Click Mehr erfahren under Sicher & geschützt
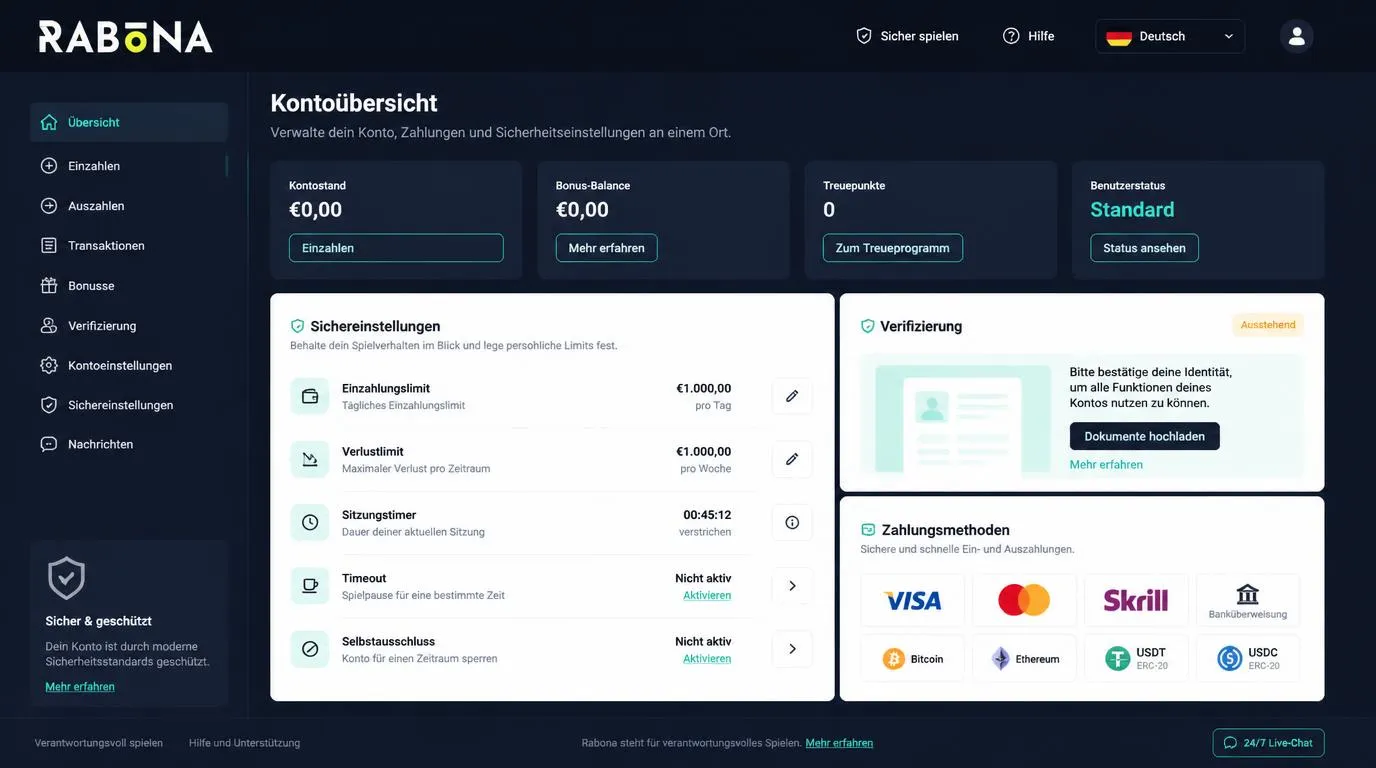Viewport: 1376px width, 768px height. (x=80, y=687)
